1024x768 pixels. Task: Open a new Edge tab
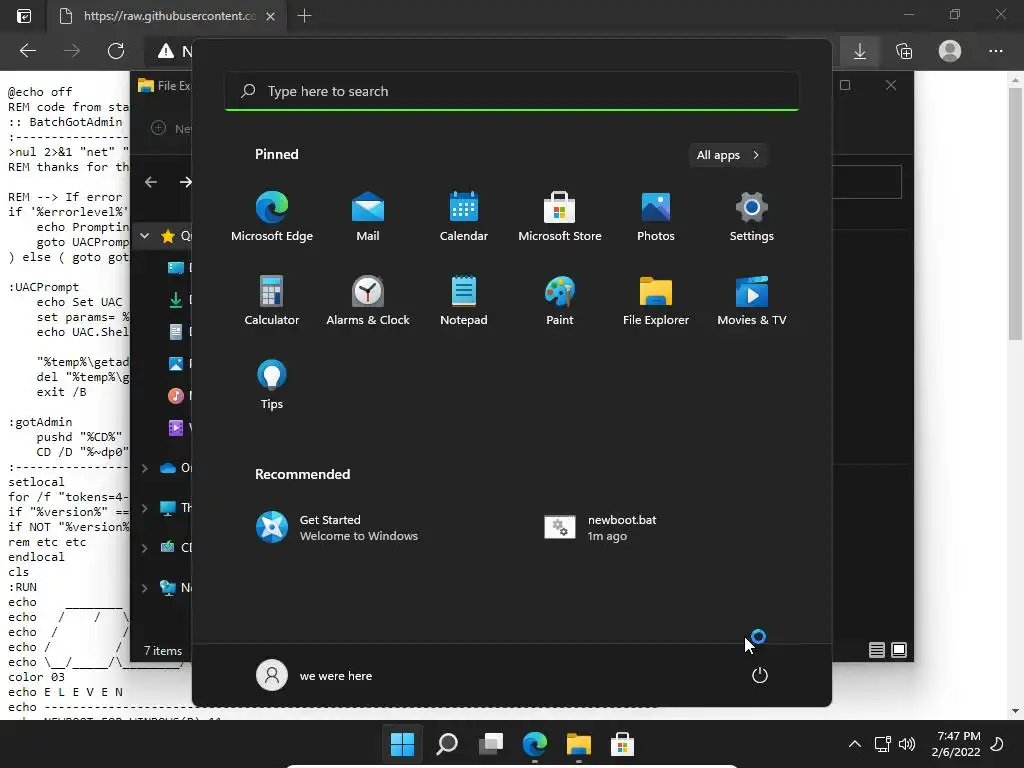[x=304, y=16]
